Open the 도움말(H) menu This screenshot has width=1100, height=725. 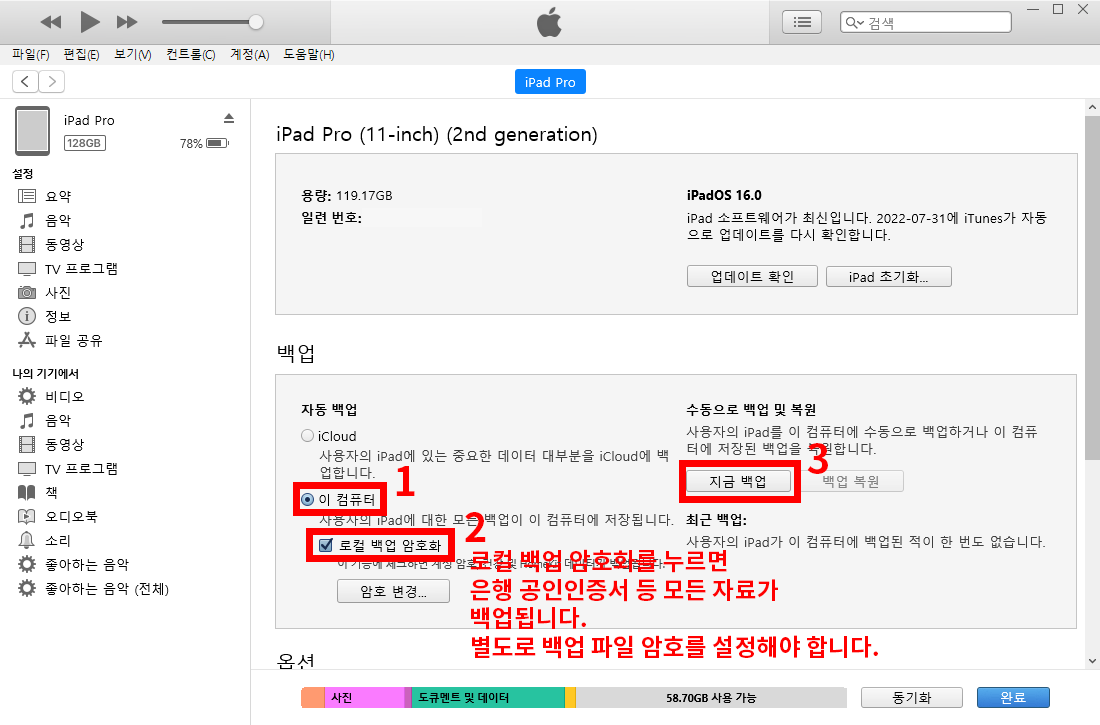pos(309,54)
